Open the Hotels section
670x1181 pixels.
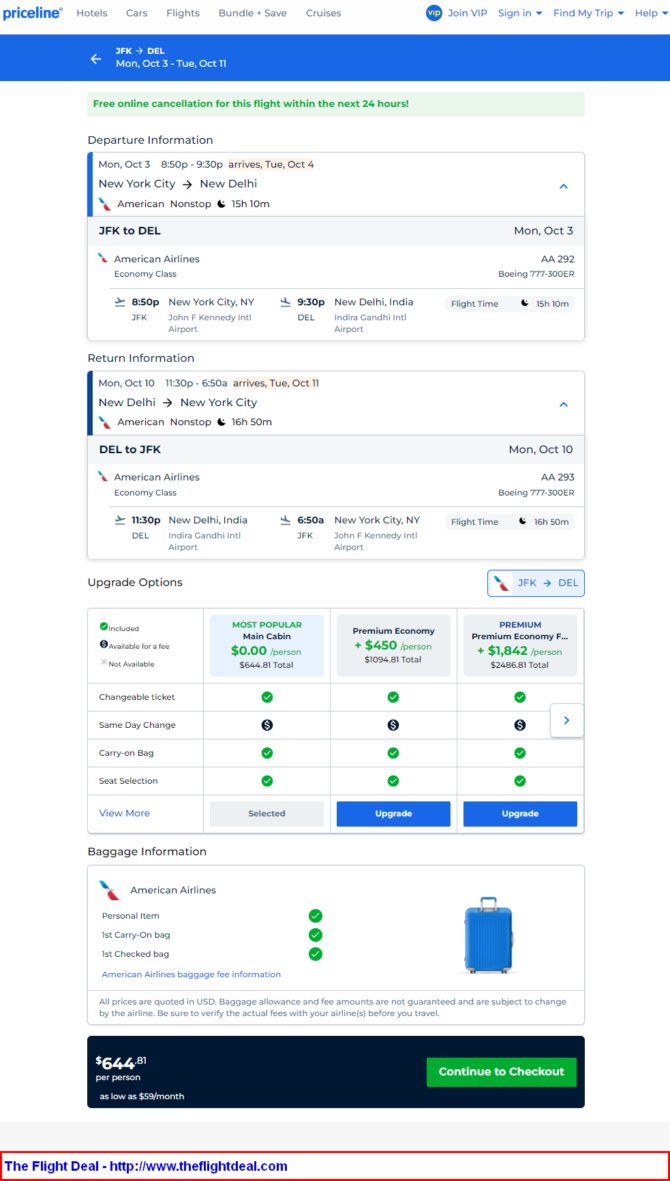point(92,13)
